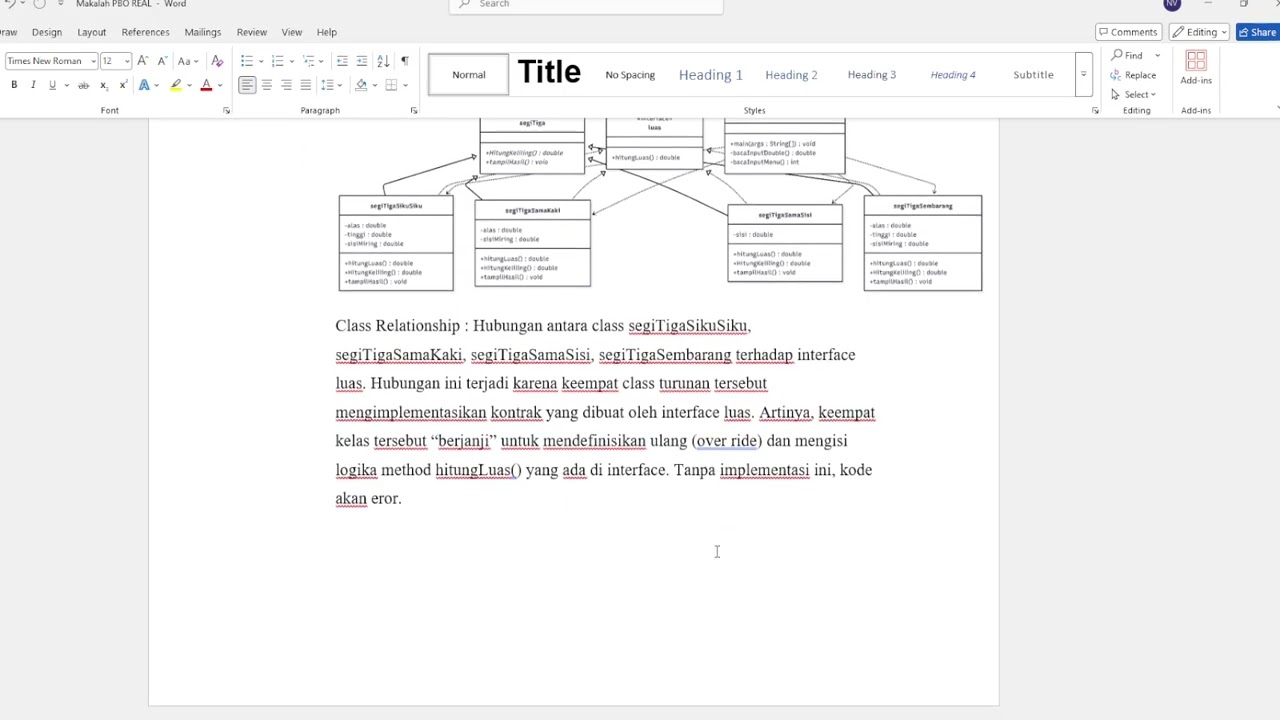Click the numbered list icon
Viewport: 1280px width, 720px height.
[278, 61]
